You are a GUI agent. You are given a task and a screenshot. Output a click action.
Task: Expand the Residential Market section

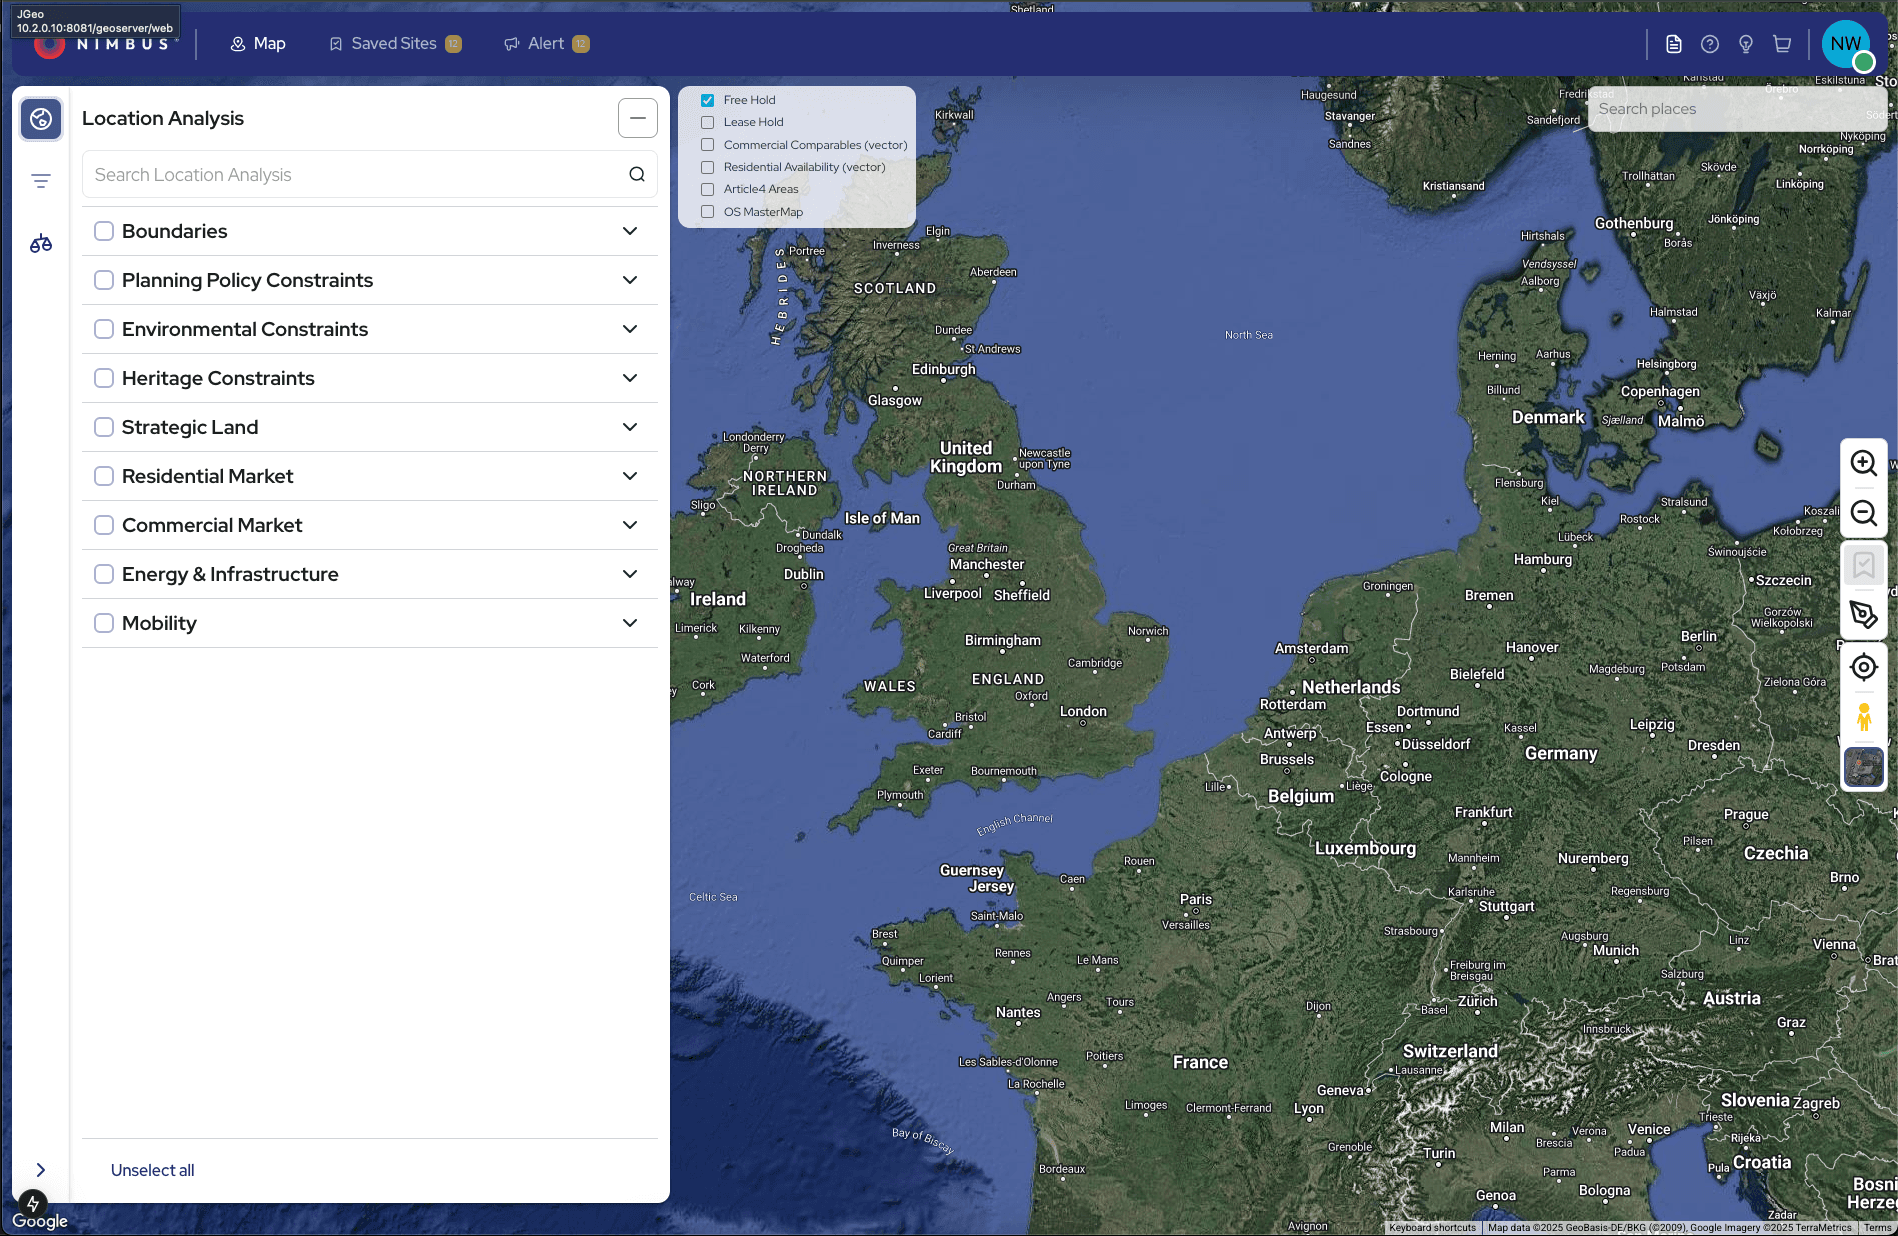pos(630,476)
